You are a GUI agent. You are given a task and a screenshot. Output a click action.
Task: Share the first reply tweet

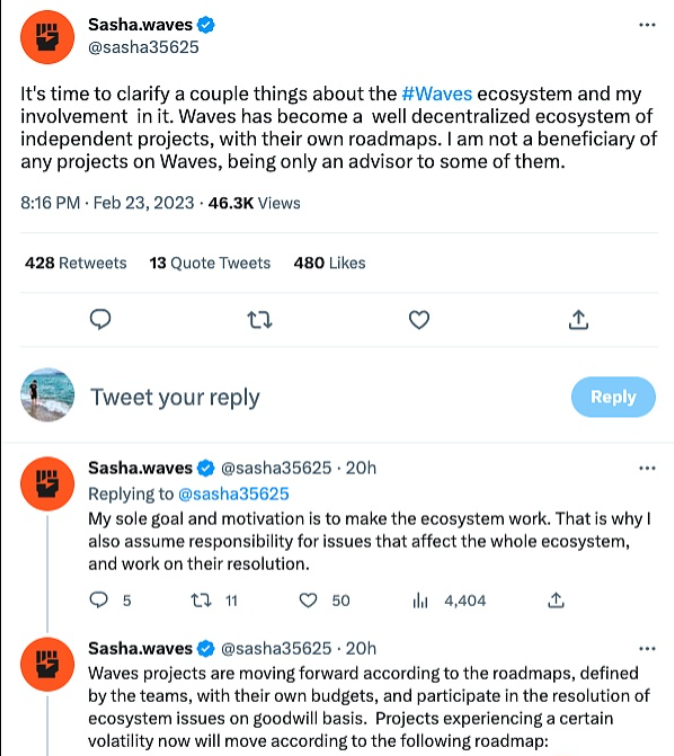(x=557, y=600)
